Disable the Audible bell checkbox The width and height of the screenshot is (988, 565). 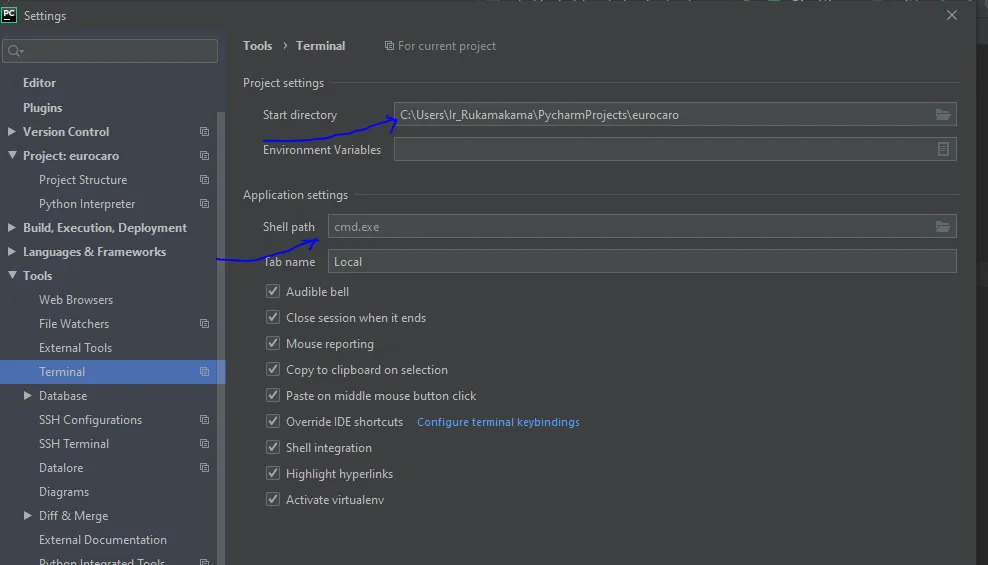[x=273, y=292]
